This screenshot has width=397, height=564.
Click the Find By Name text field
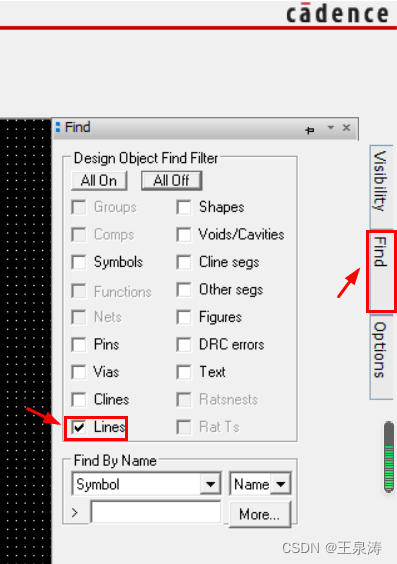coord(156,512)
